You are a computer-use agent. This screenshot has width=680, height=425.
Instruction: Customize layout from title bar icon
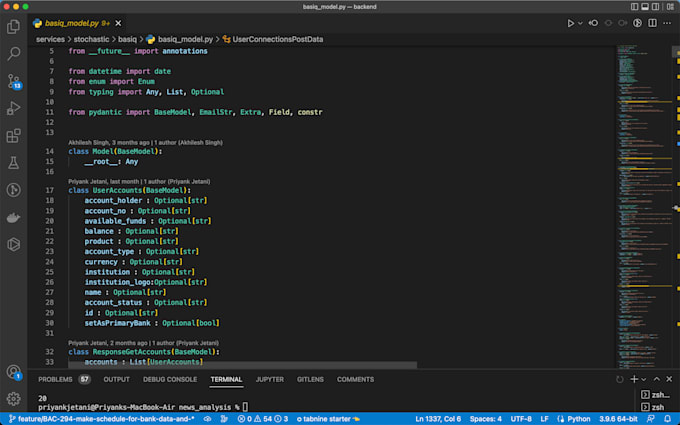tap(670, 7)
